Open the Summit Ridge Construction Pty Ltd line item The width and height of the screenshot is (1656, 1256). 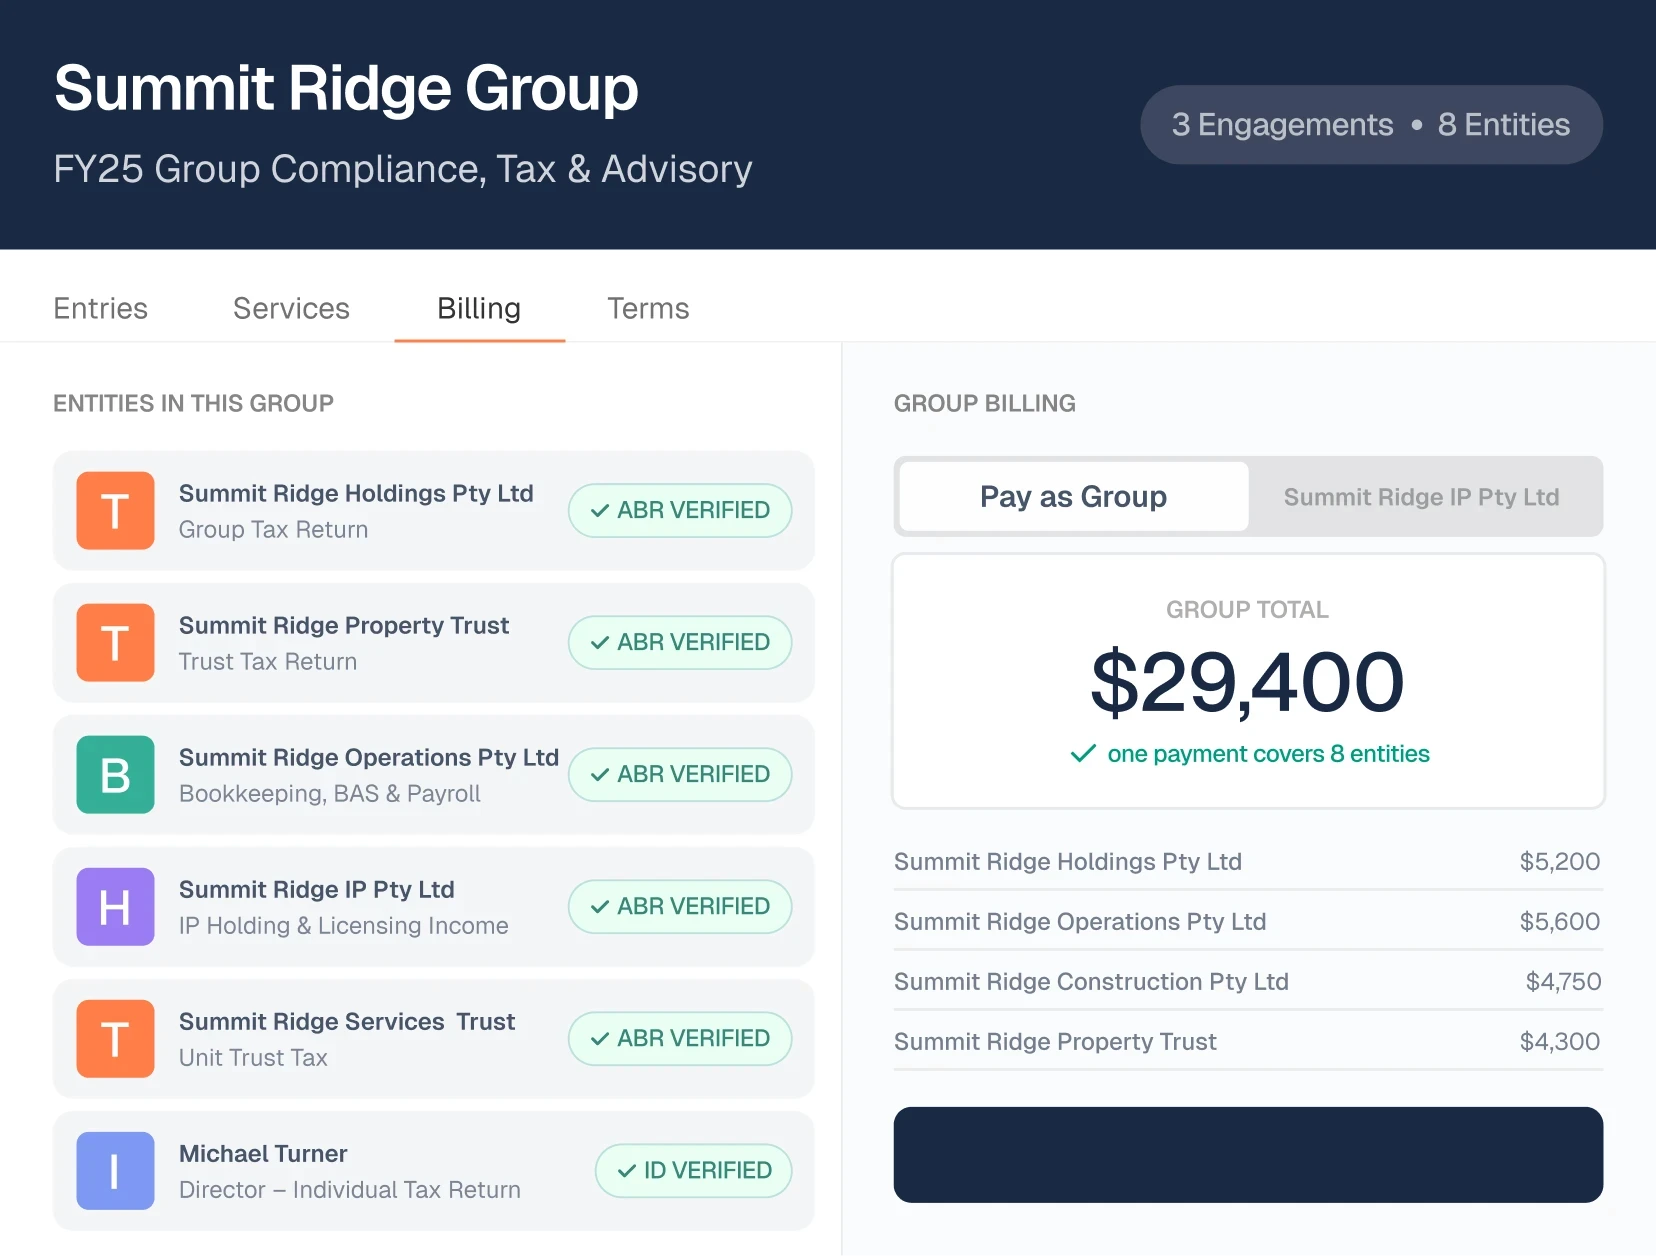pyautogui.click(x=1248, y=981)
